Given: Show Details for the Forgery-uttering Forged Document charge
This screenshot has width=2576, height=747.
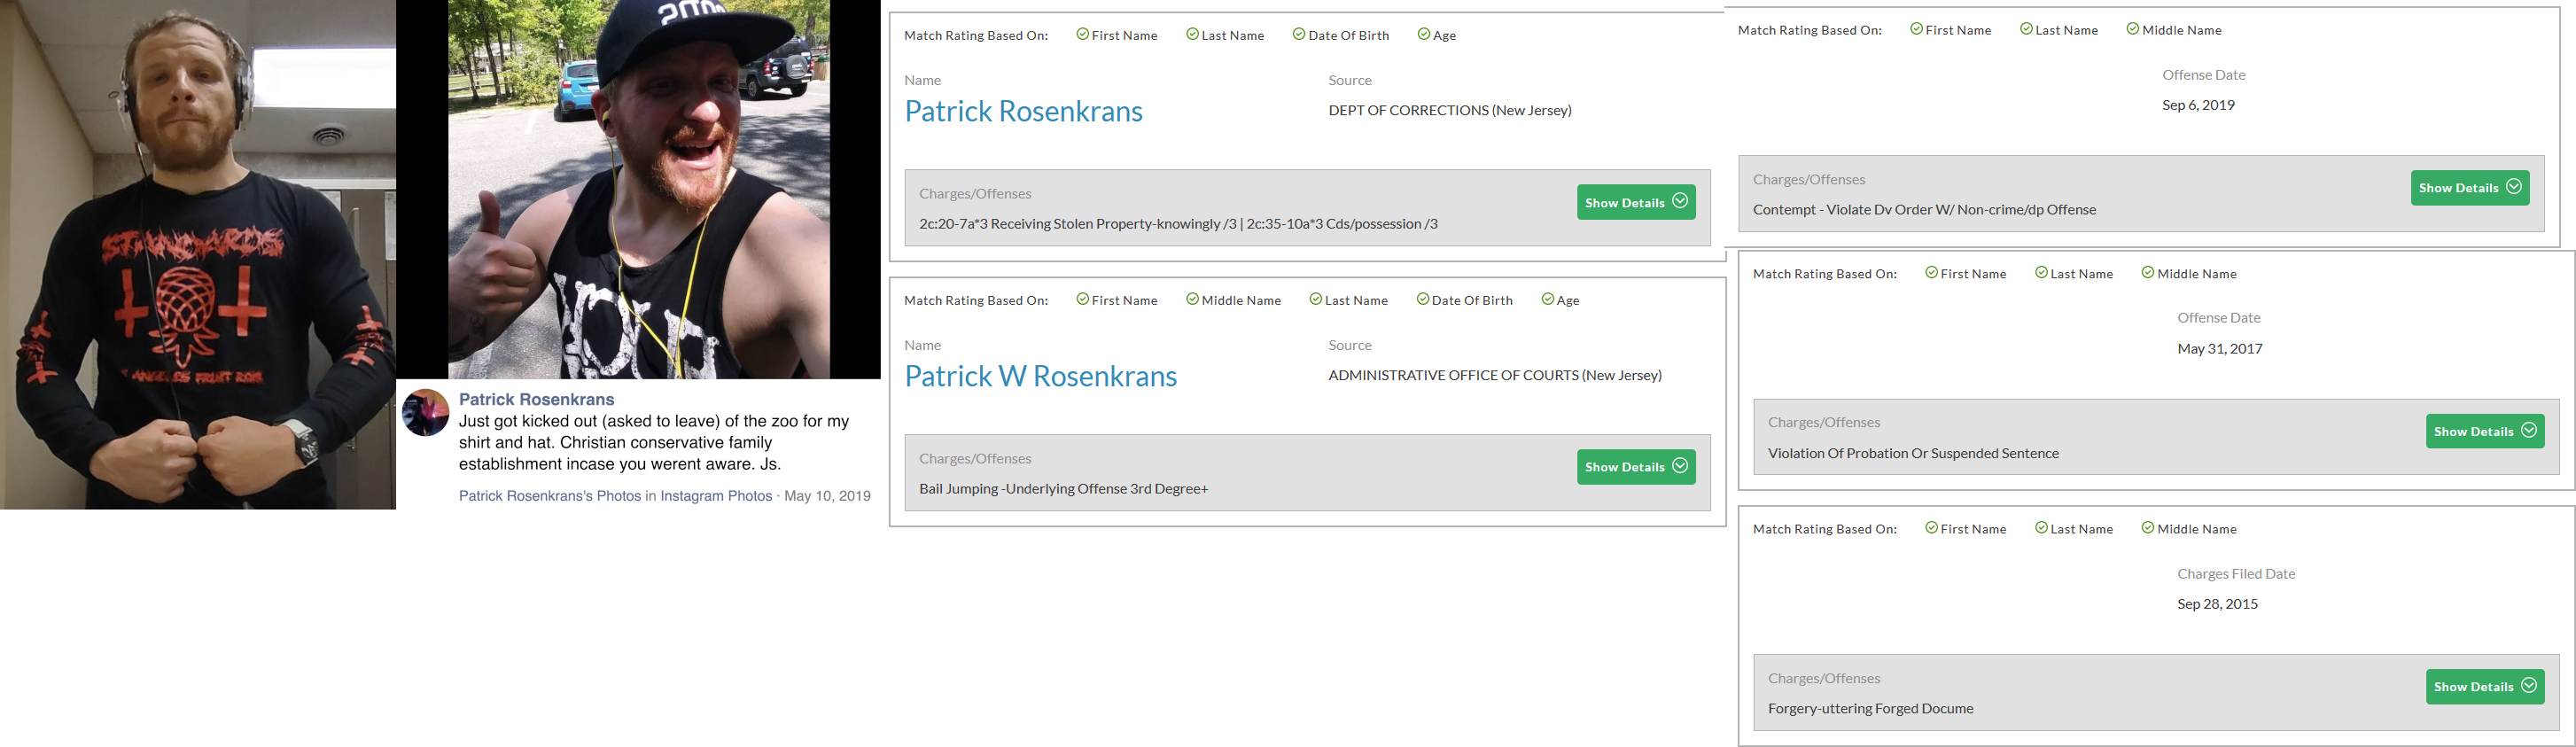Looking at the screenshot, I should [2484, 686].
